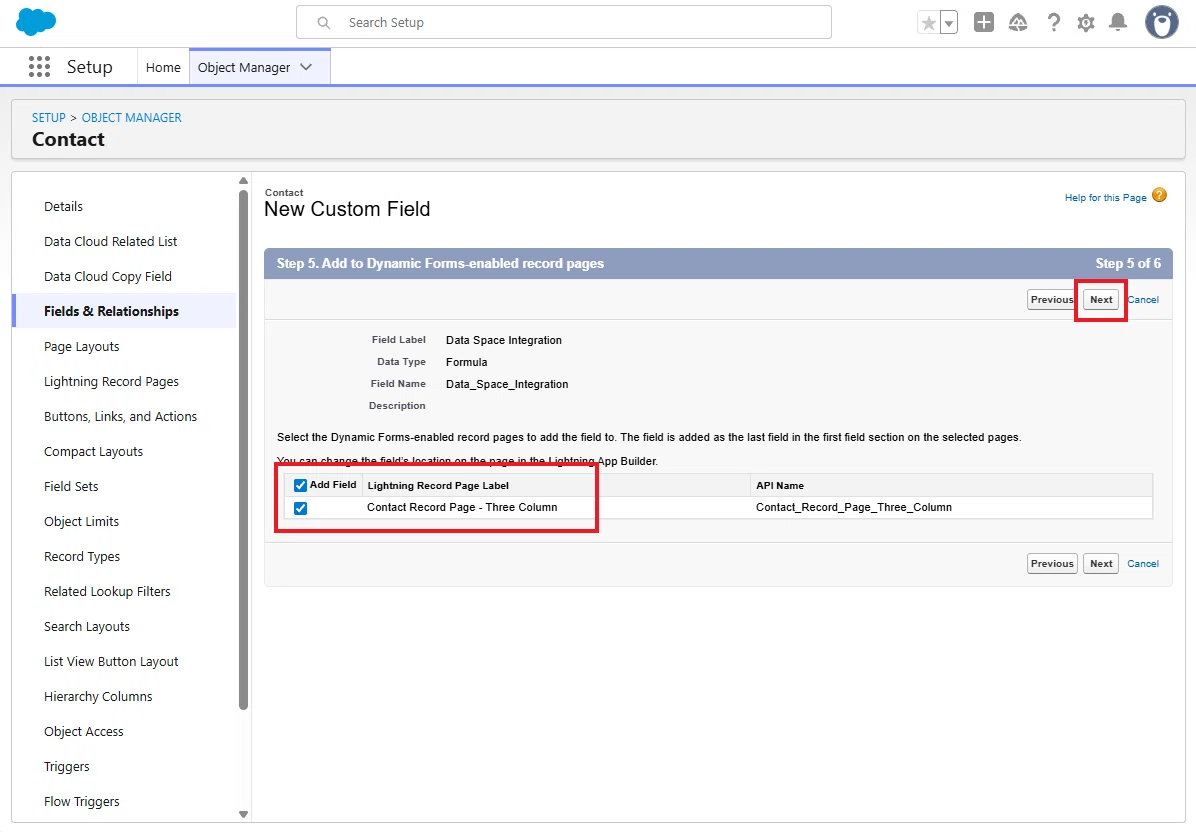The width and height of the screenshot is (1196, 832).
Task: Open the Help question mark icon
Action: pos(1053,22)
